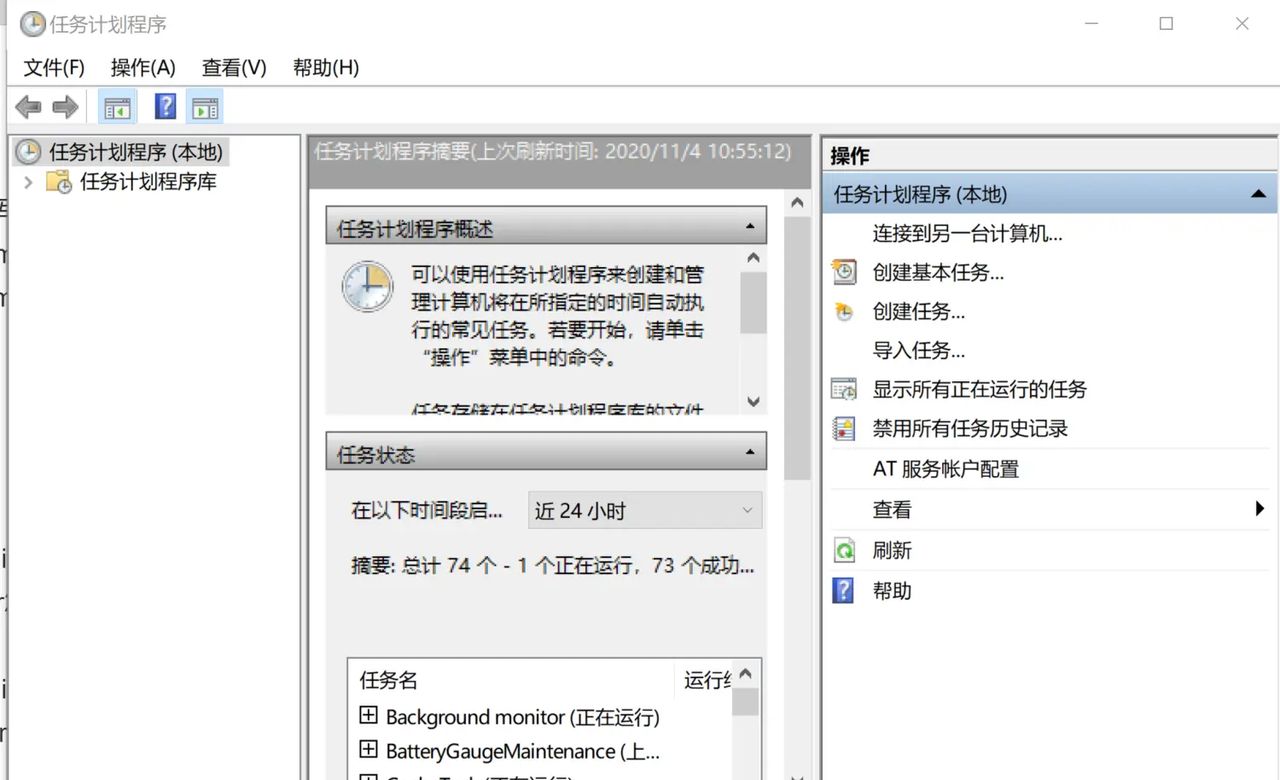The height and width of the screenshot is (780, 1280).
Task: Select the 创建任务 action icon
Action: (x=843, y=311)
